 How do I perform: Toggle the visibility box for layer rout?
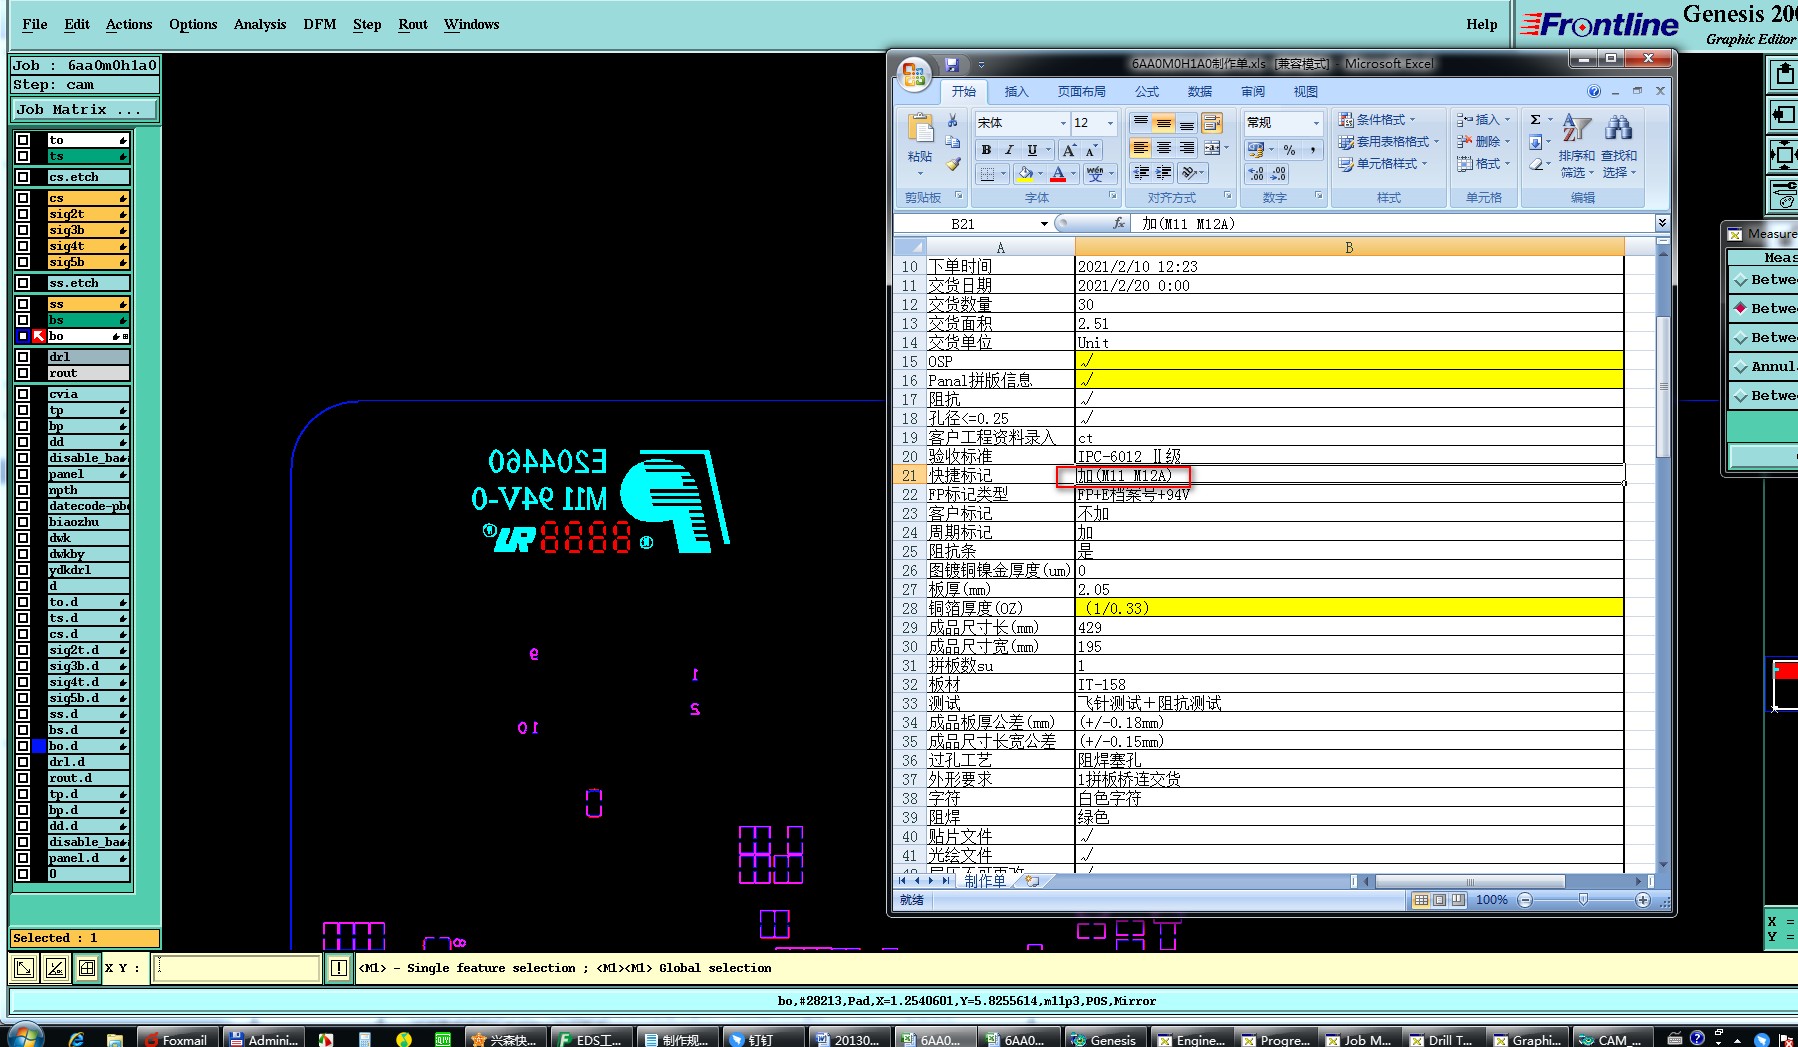point(23,373)
